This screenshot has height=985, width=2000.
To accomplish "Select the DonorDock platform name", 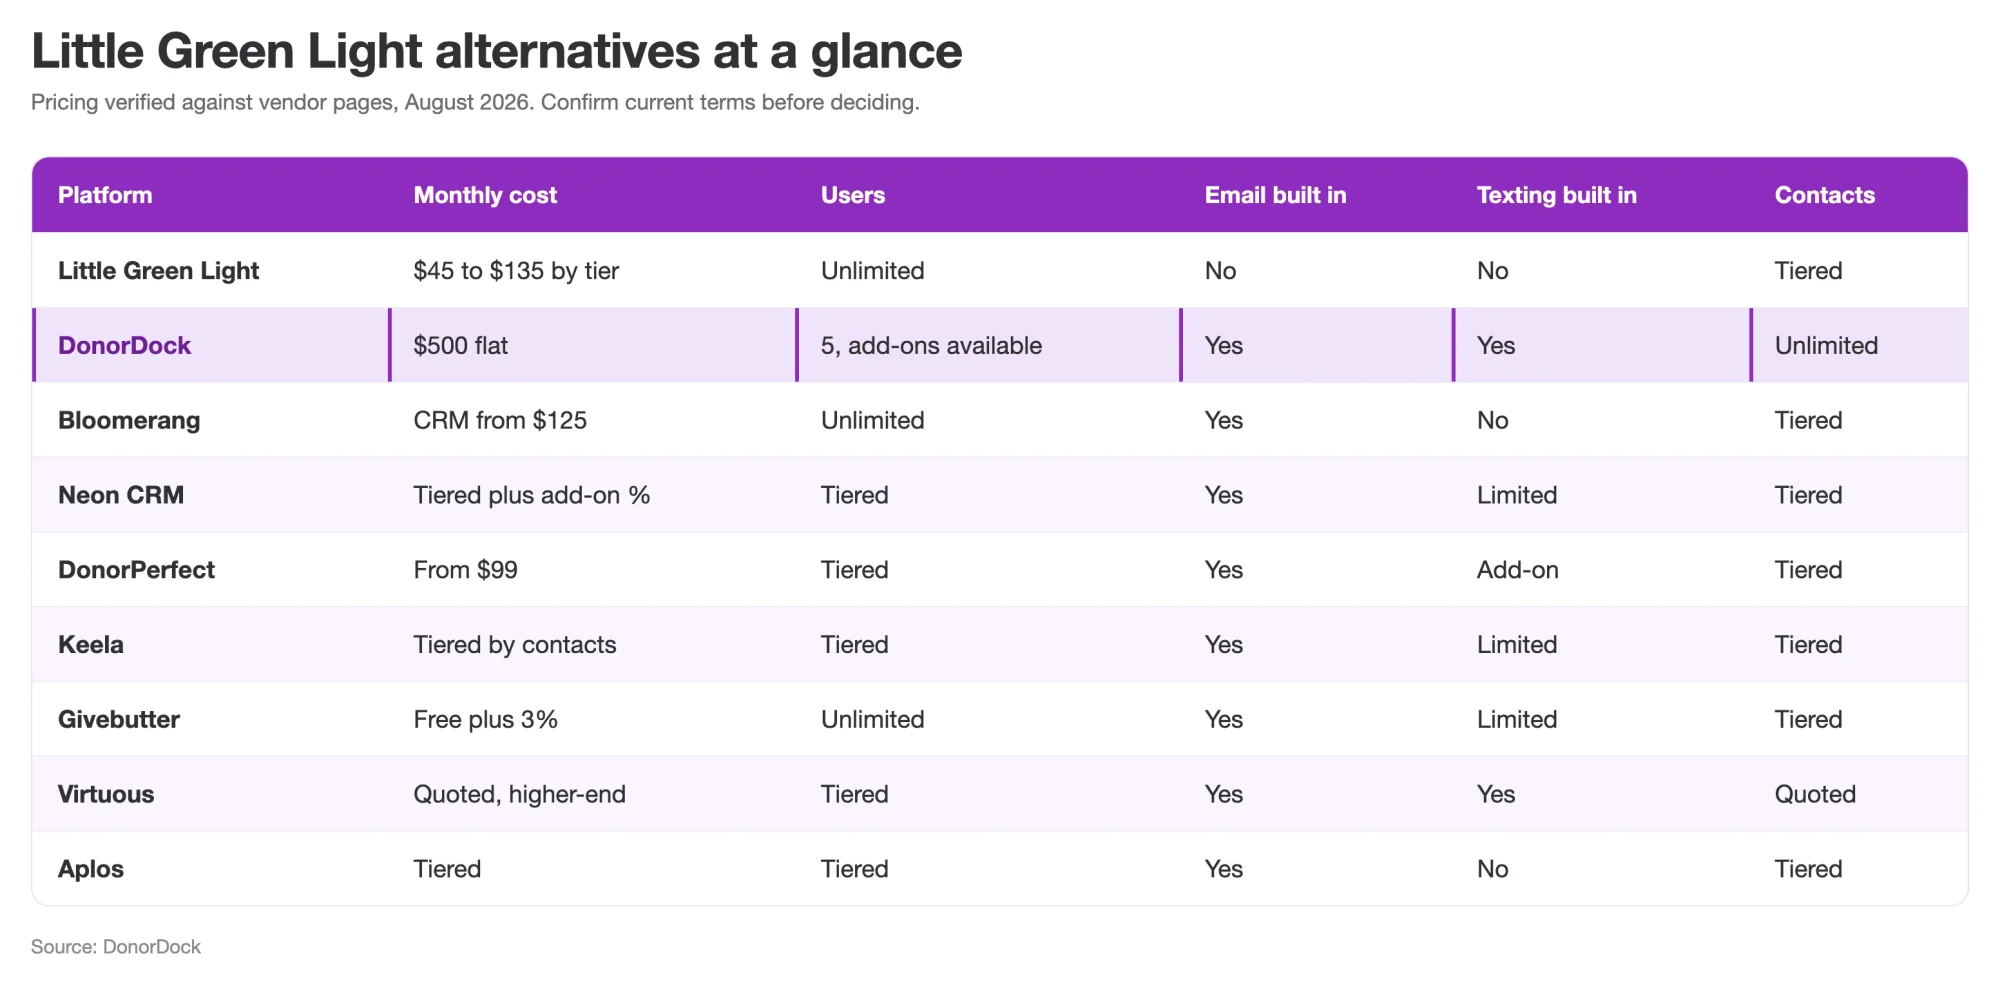I will (124, 345).
